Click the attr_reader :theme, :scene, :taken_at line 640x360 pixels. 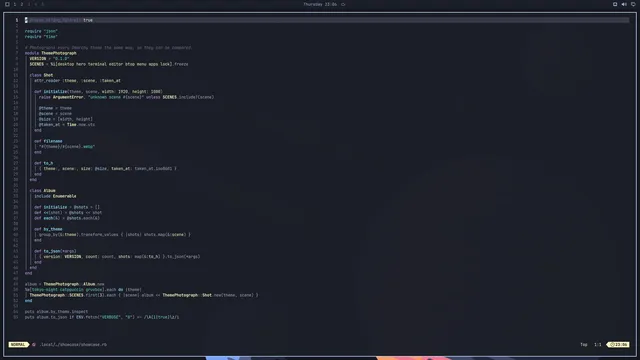coord(77,80)
